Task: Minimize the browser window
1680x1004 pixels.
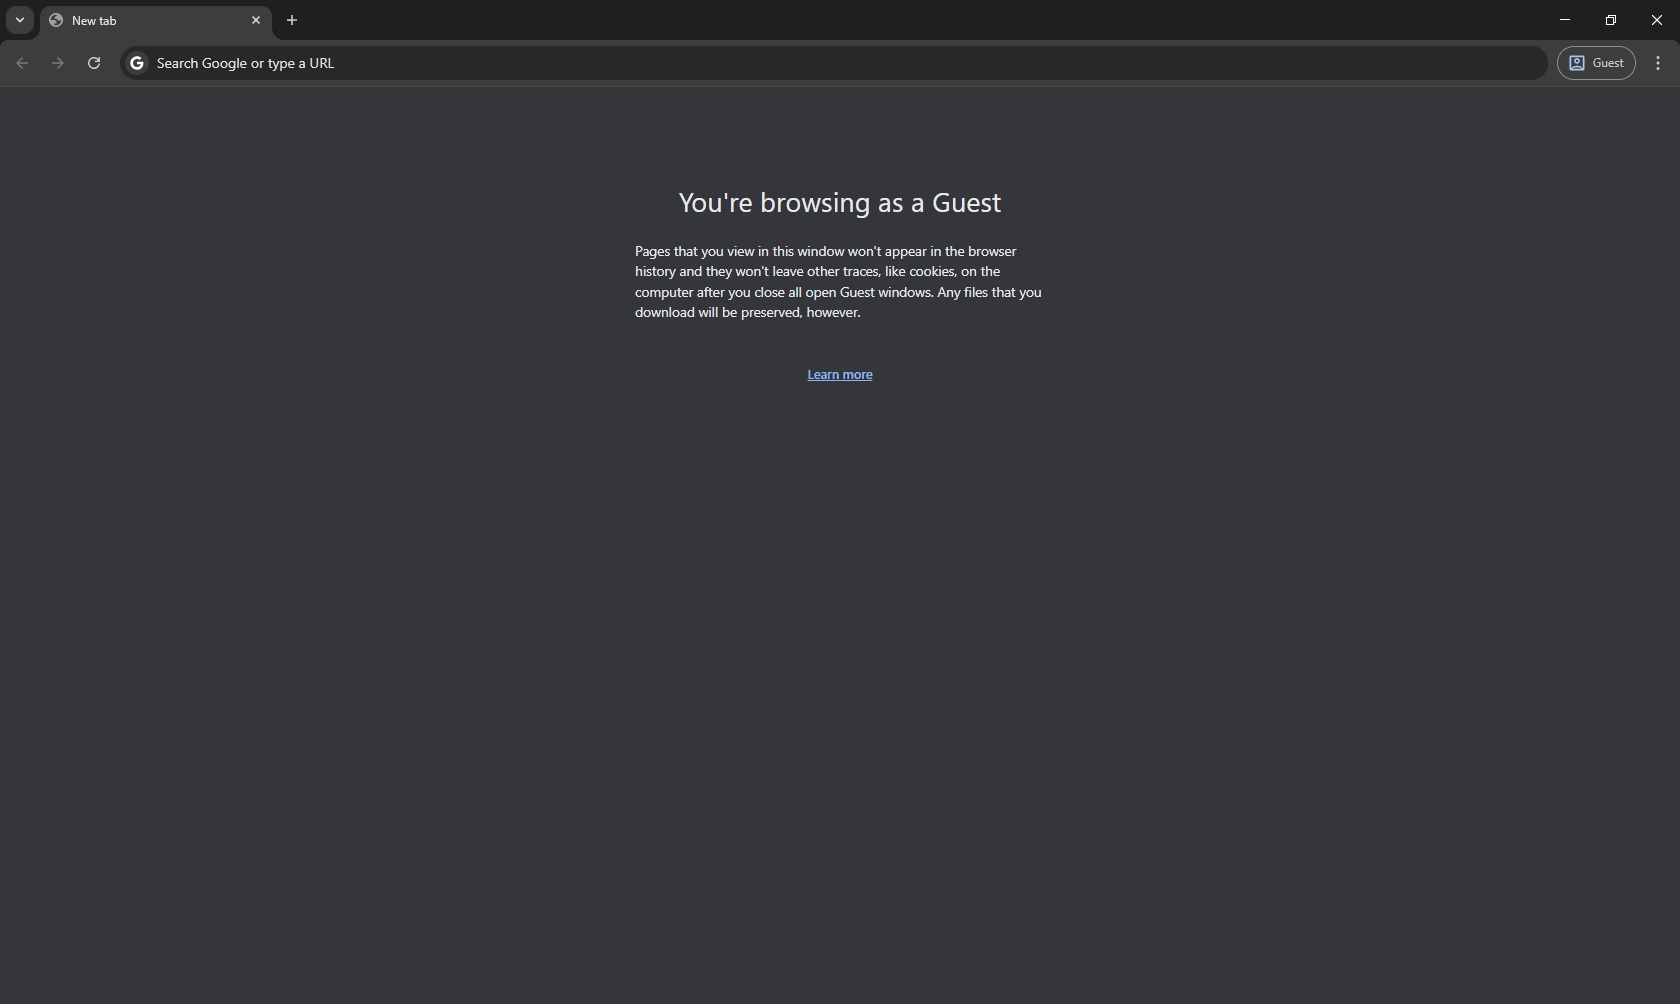Action: click(1563, 19)
